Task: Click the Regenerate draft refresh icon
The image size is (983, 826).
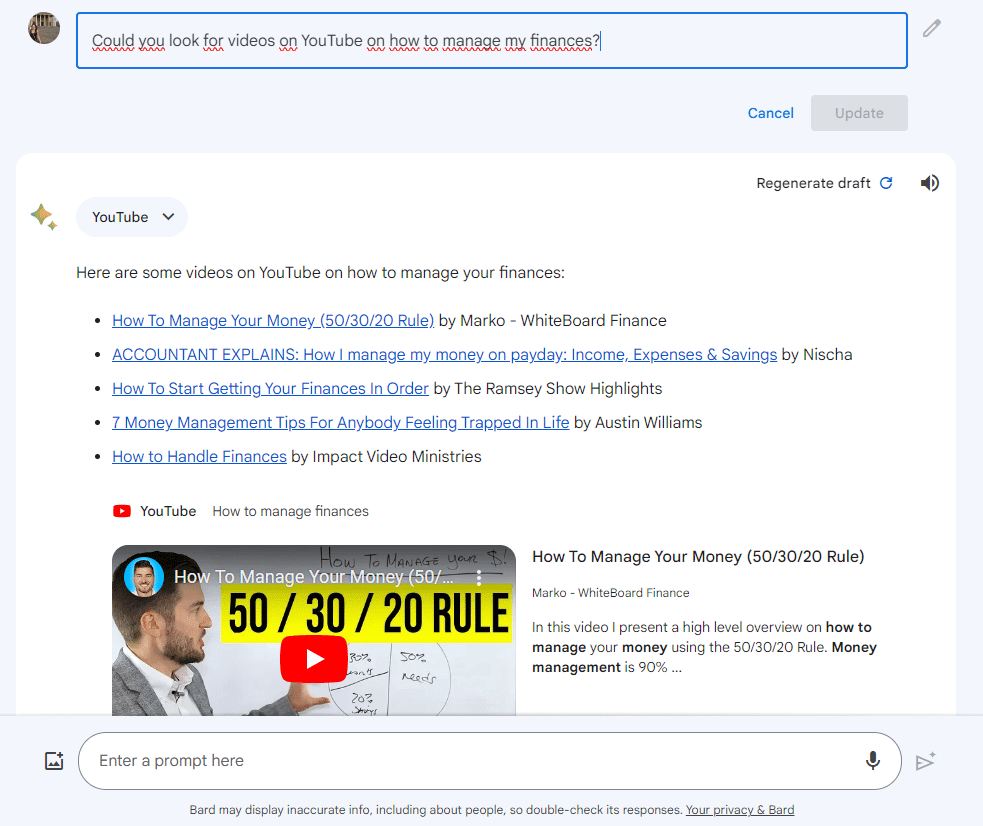Action: click(x=886, y=183)
